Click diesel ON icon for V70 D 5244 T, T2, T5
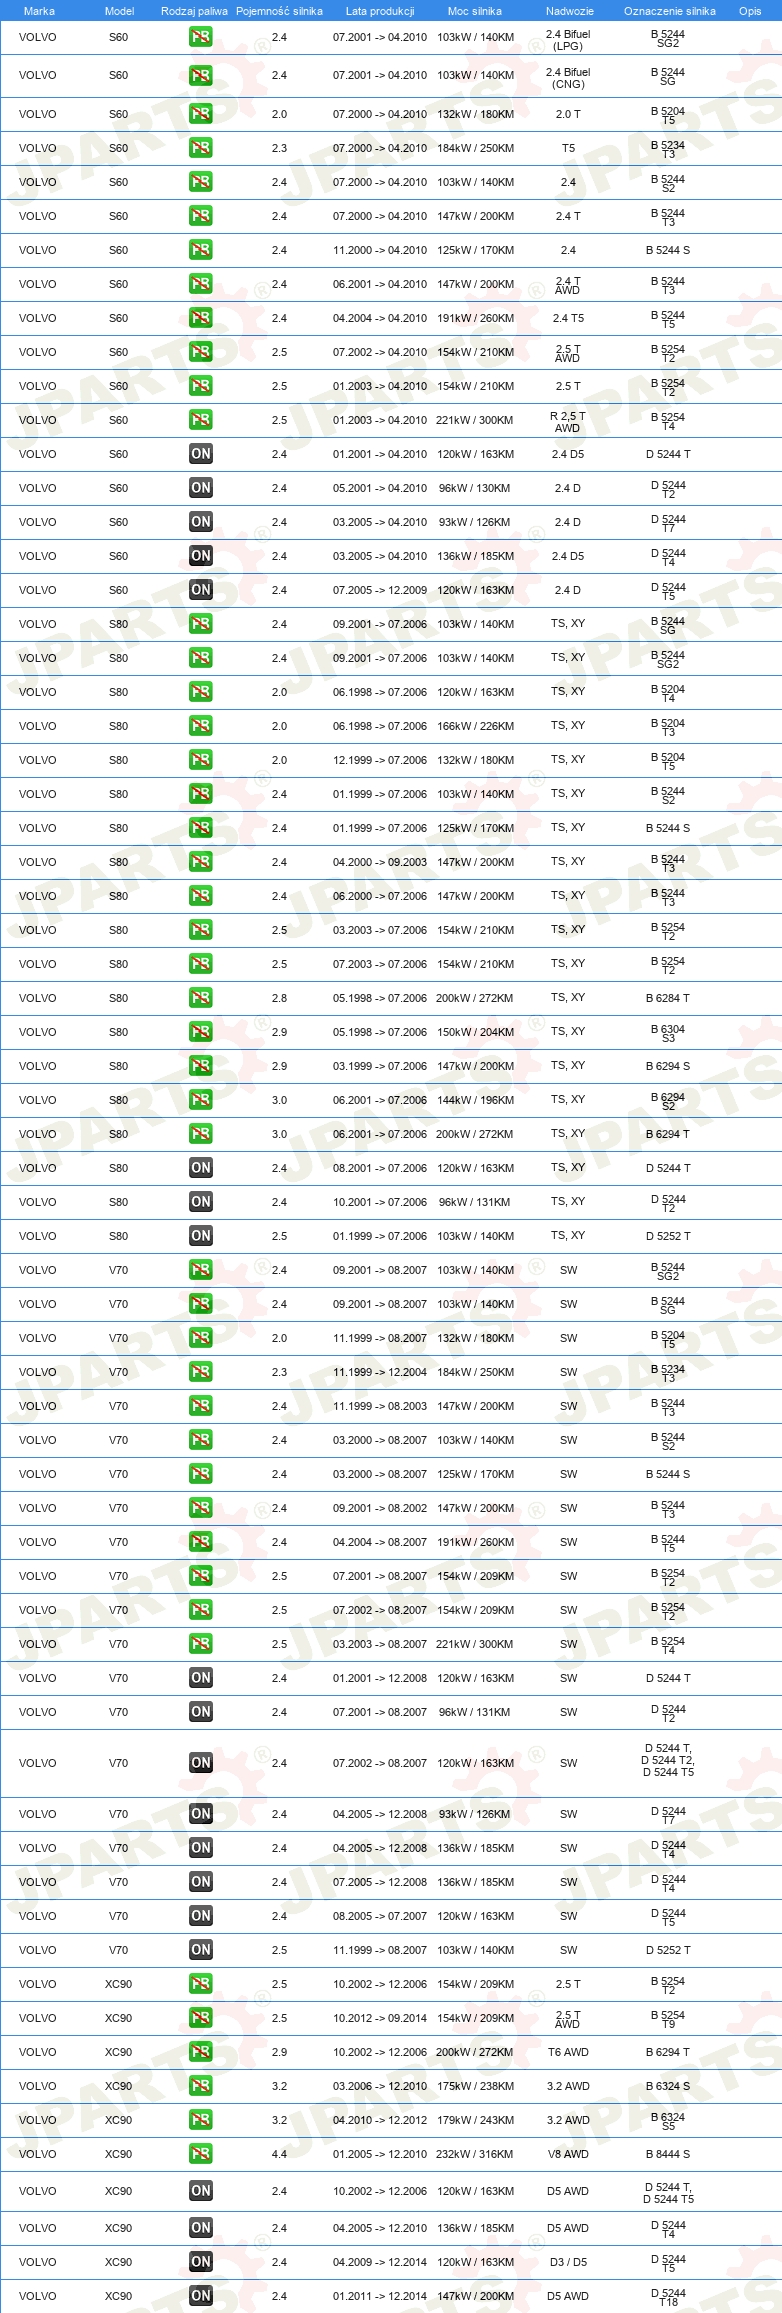The height and width of the screenshot is (2313, 782). click(x=200, y=1763)
